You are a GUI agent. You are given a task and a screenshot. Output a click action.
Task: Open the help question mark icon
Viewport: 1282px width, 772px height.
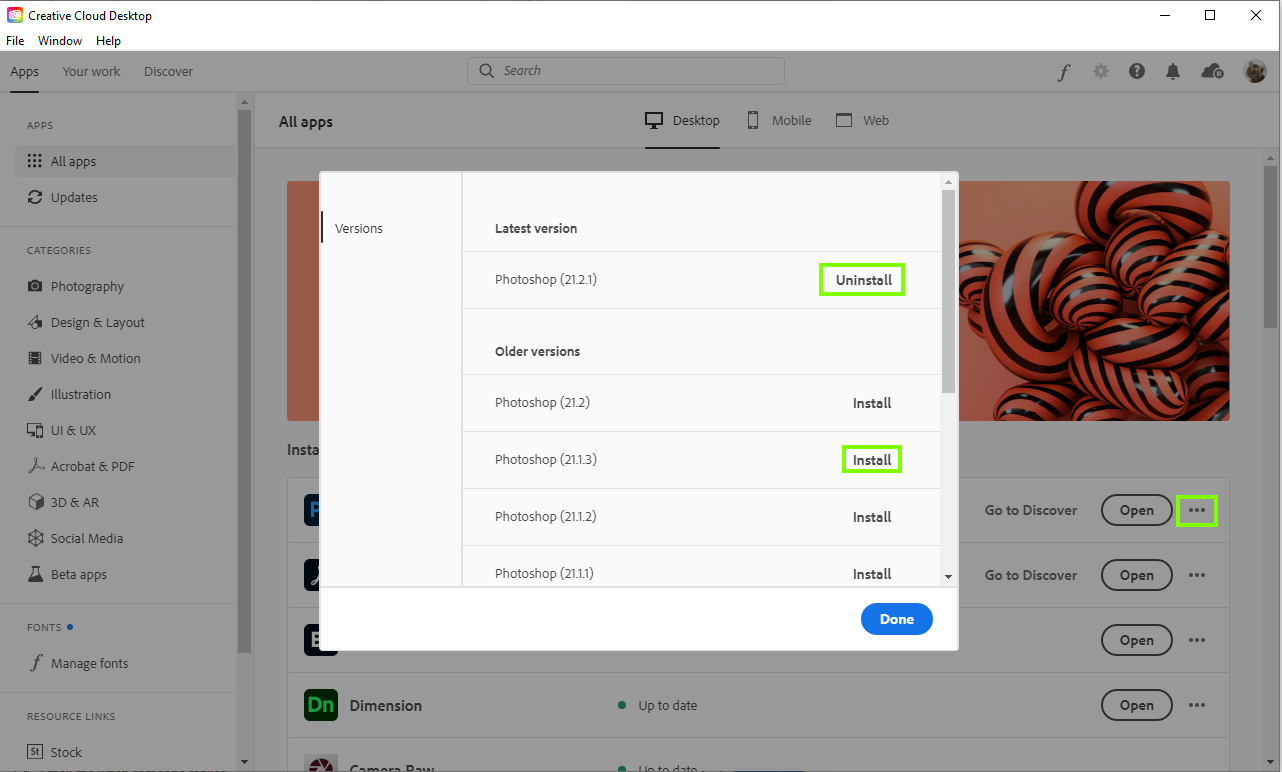pyautogui.click(x=1137, y=72)
